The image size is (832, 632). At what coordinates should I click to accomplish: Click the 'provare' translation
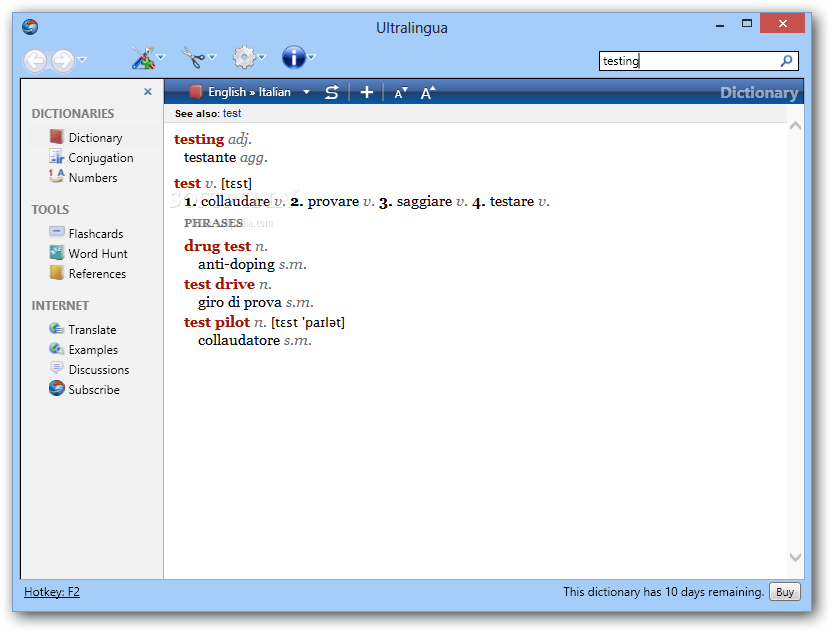click(333, 202)
